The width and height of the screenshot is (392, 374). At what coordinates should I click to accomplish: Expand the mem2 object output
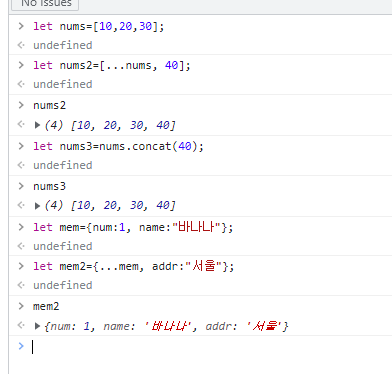37,326
